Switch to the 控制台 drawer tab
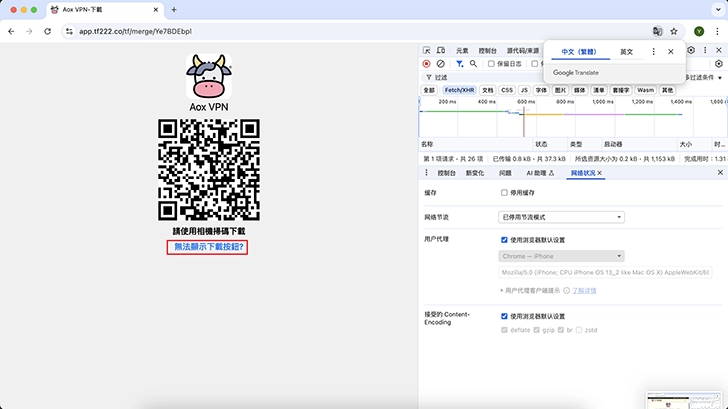 click(x=445, y=173)
